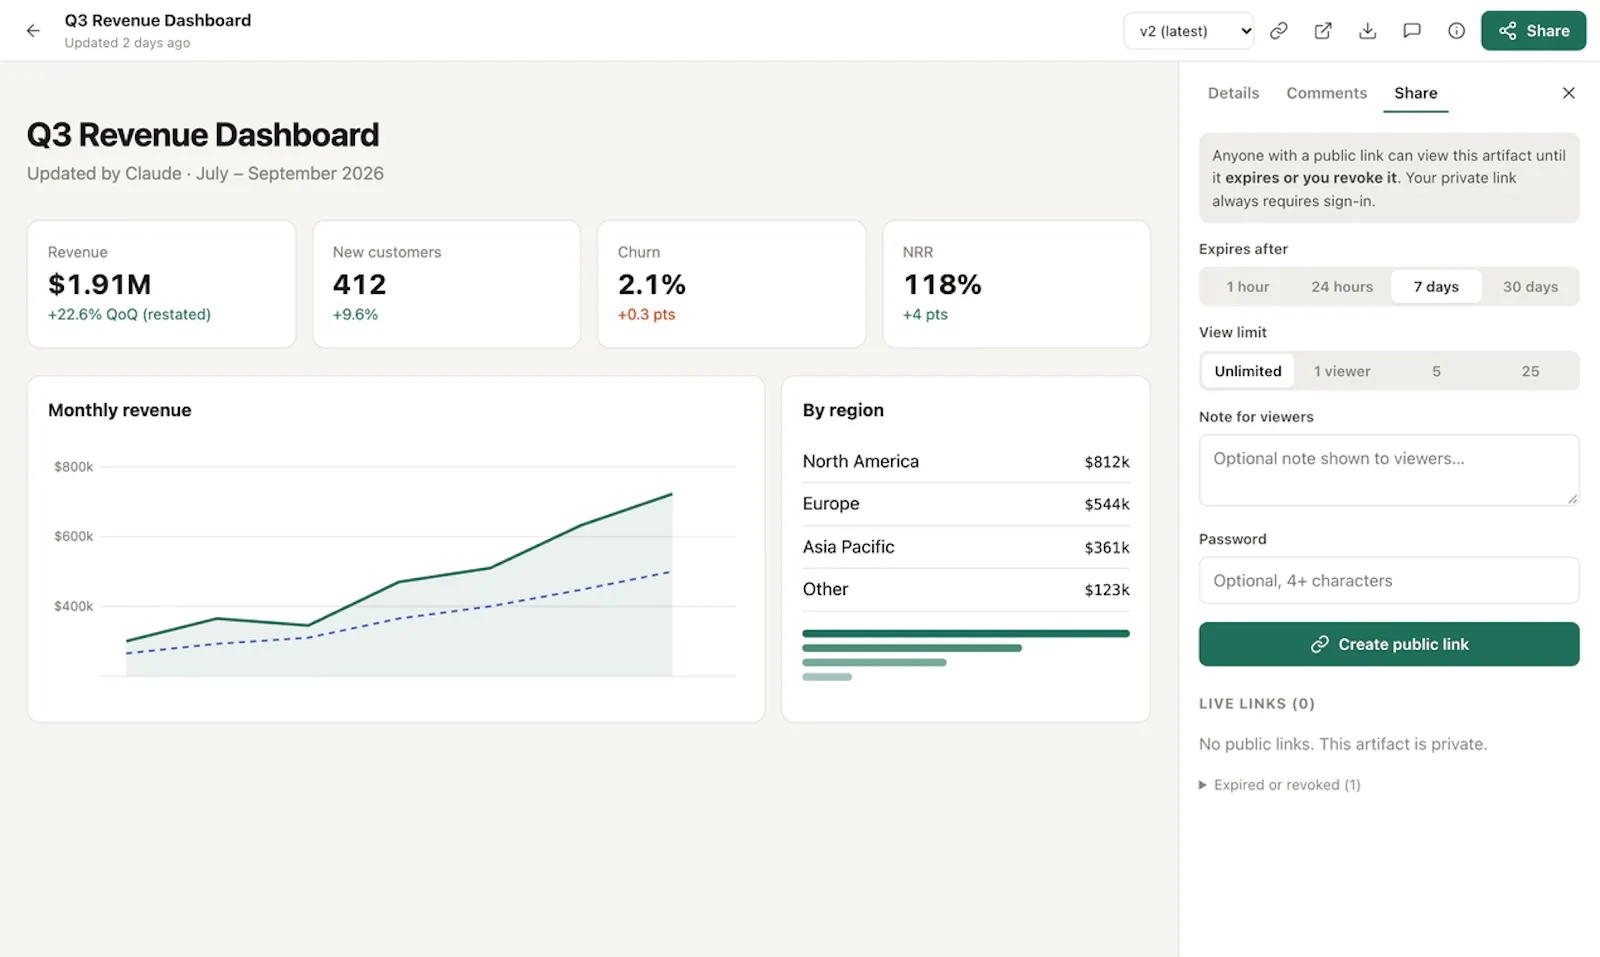Click into the Password field
This screenshot has width=1600, height=957.
coord(1389,581)
